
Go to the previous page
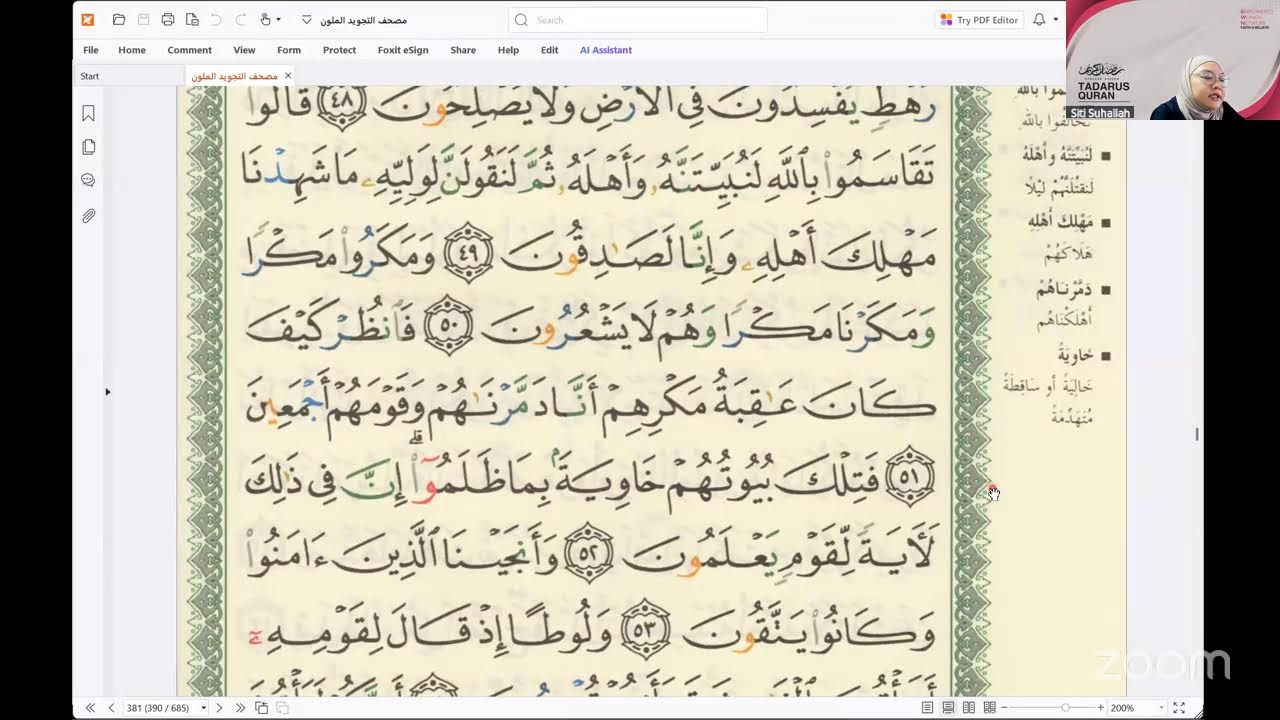pos(111,708)
